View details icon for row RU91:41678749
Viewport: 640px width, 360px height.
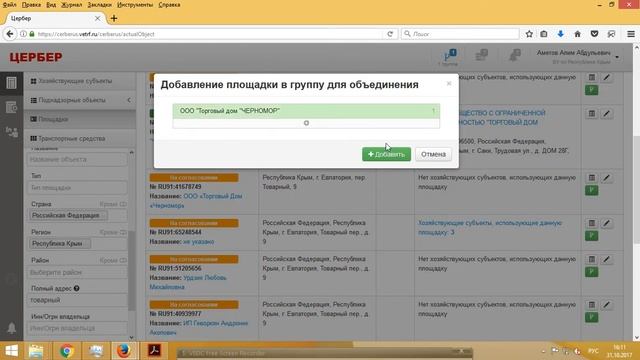(x=591, y=178)
